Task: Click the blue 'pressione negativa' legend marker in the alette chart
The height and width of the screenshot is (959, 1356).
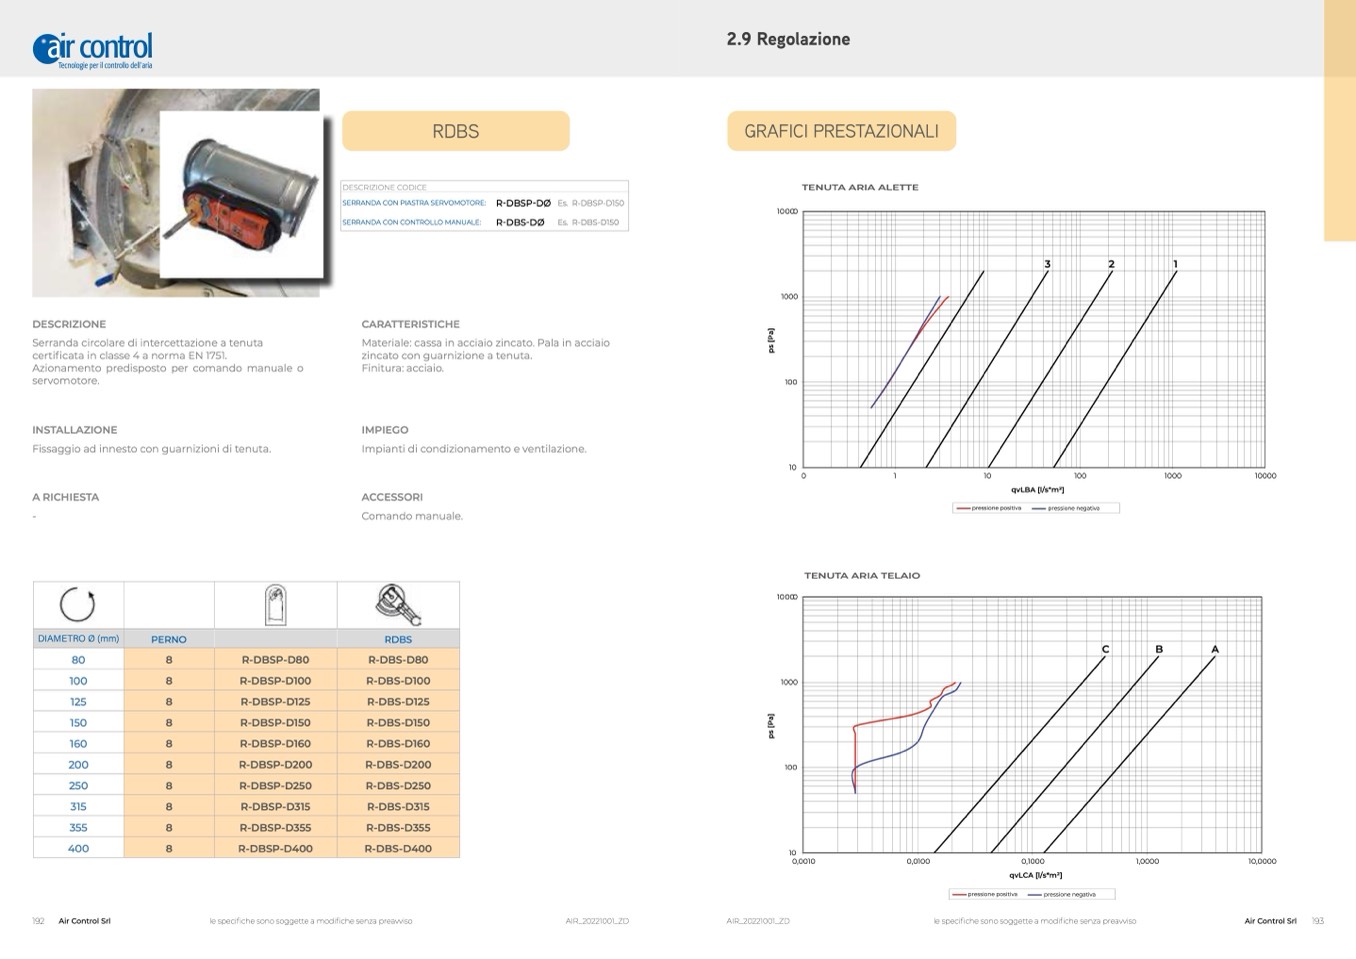Action: click(1039, 508)
